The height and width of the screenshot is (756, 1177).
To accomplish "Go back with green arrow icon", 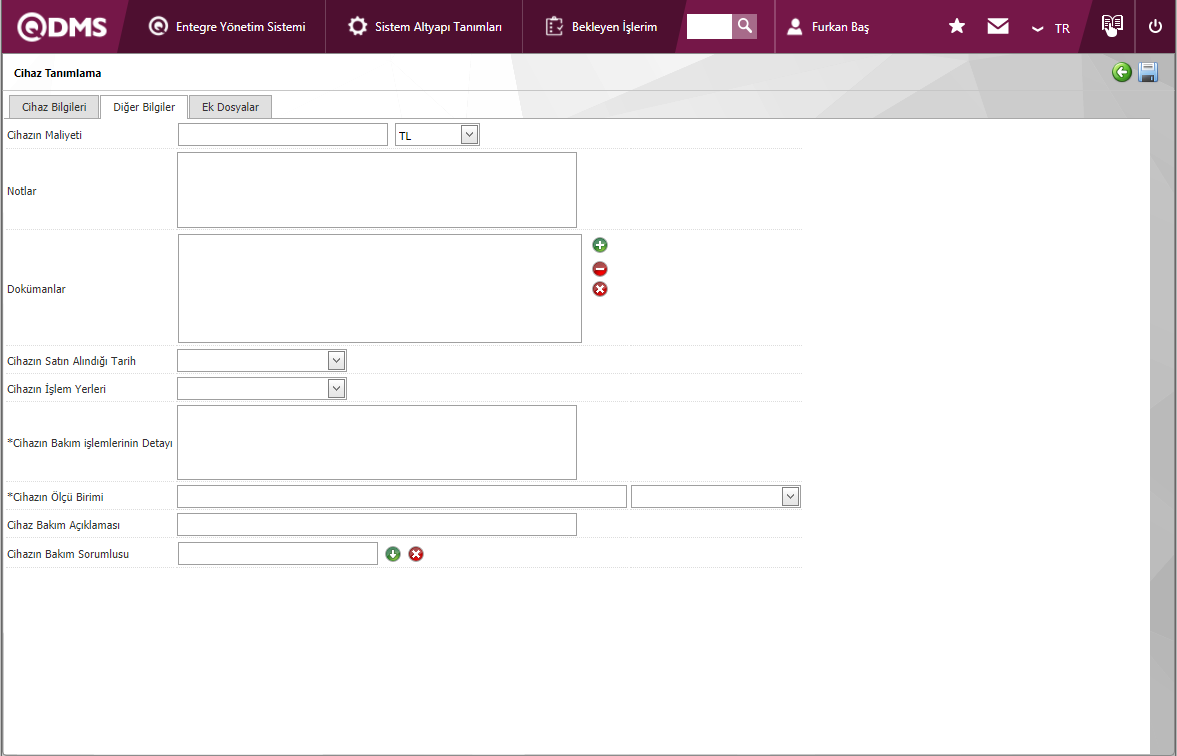I will pyautogui.click(x=1121, y=72).
